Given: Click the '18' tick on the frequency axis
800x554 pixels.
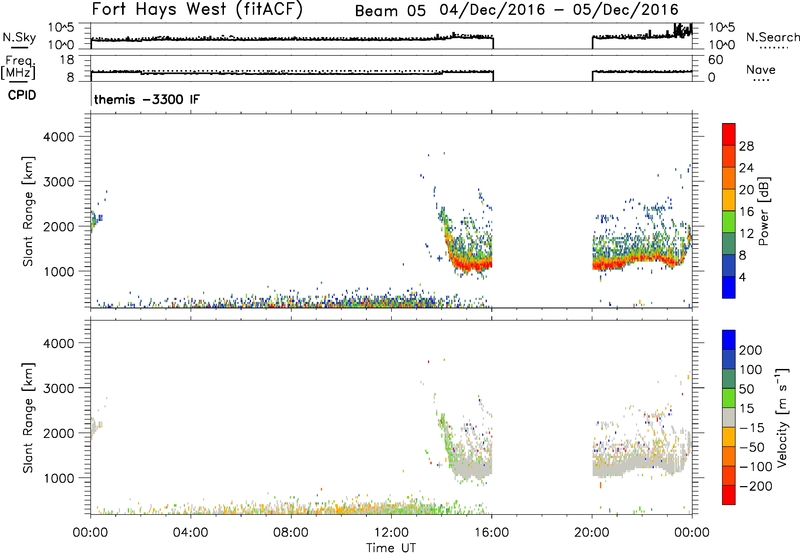Looking at the screenshot, I should tap(67, 60).
